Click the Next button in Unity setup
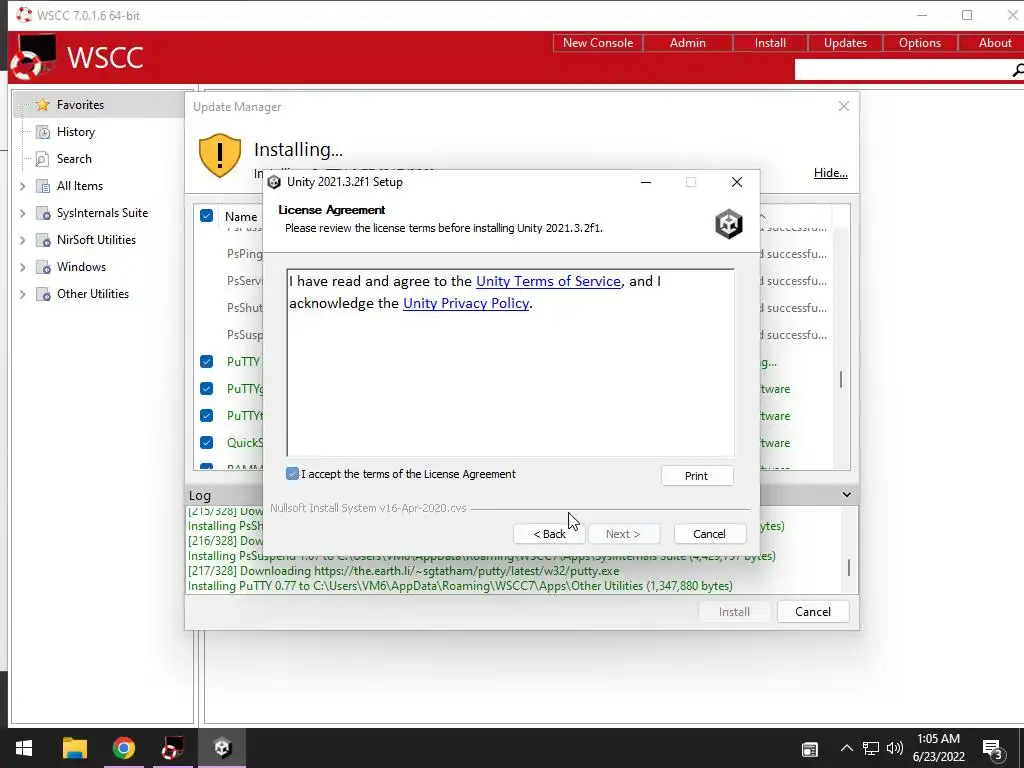 click(623, 534)
